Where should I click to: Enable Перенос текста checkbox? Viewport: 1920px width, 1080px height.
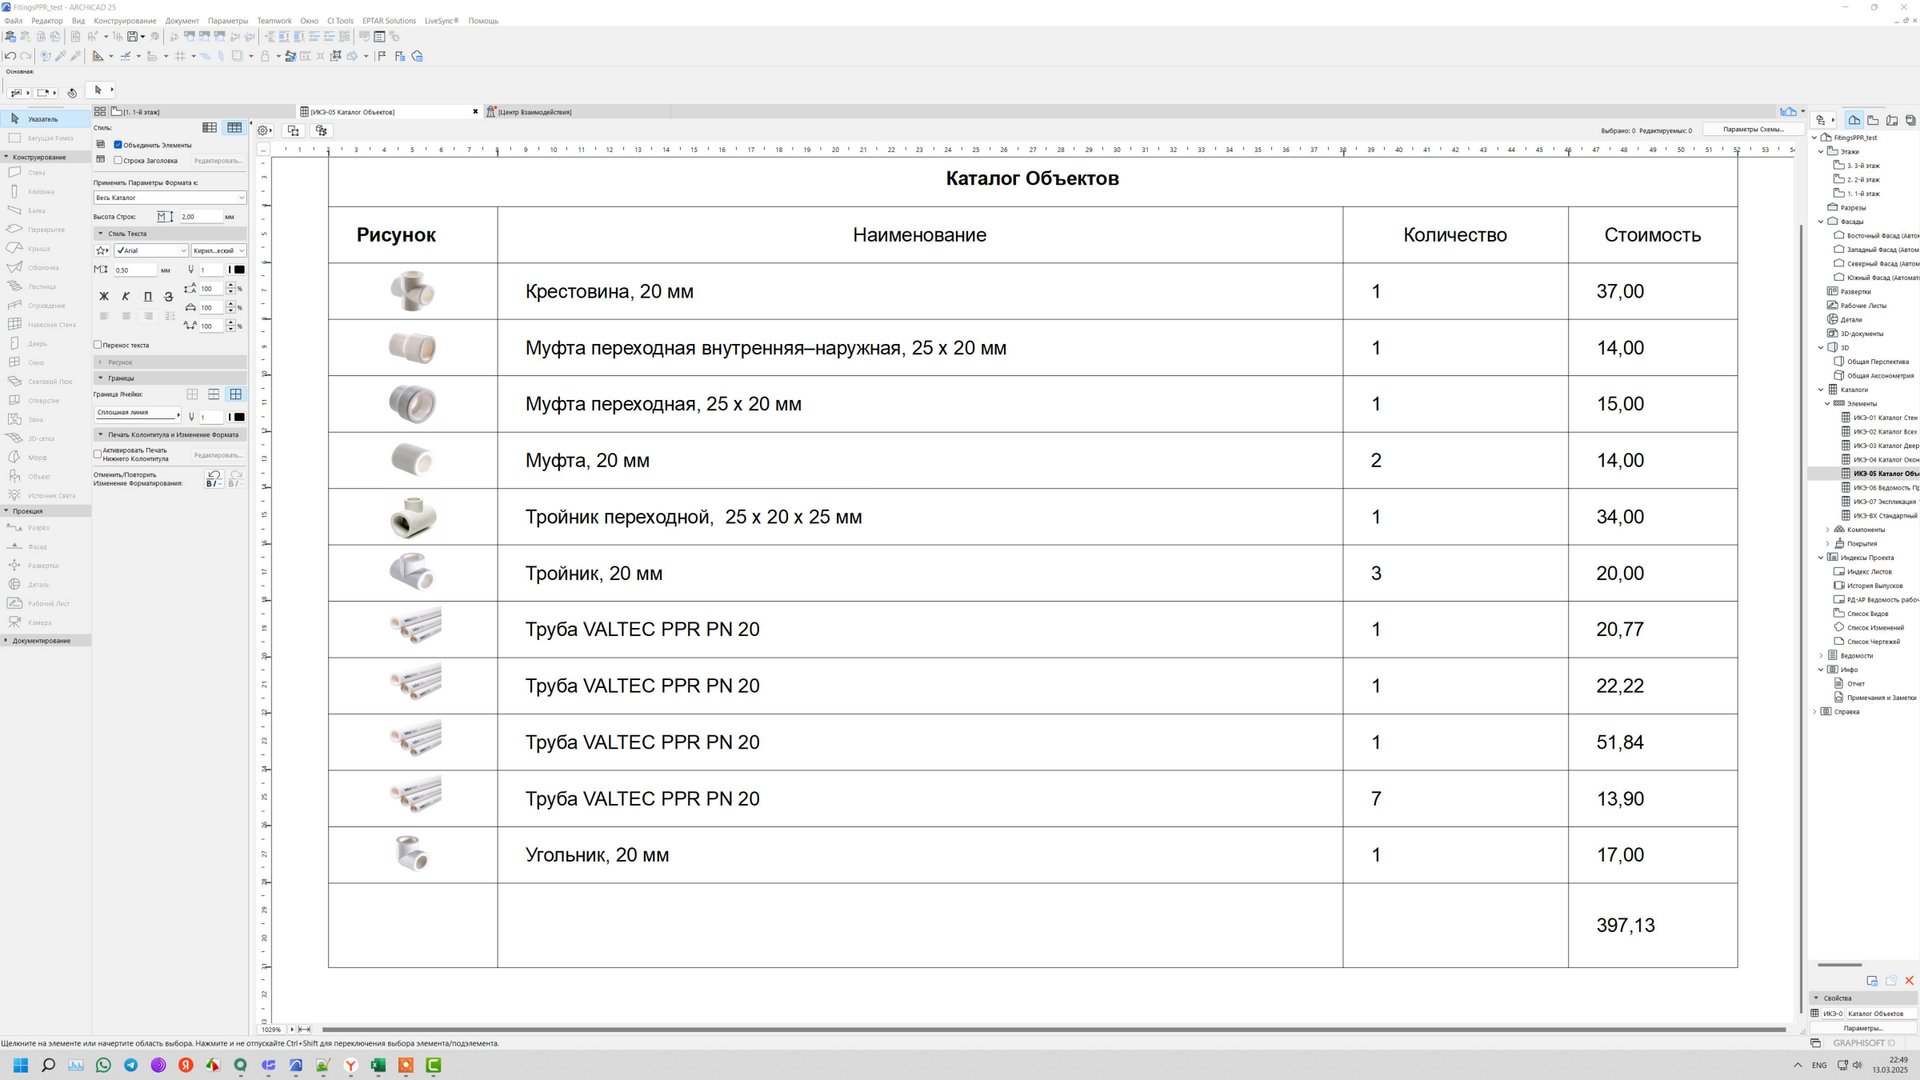pyautogui.click(x=98, y=345)
